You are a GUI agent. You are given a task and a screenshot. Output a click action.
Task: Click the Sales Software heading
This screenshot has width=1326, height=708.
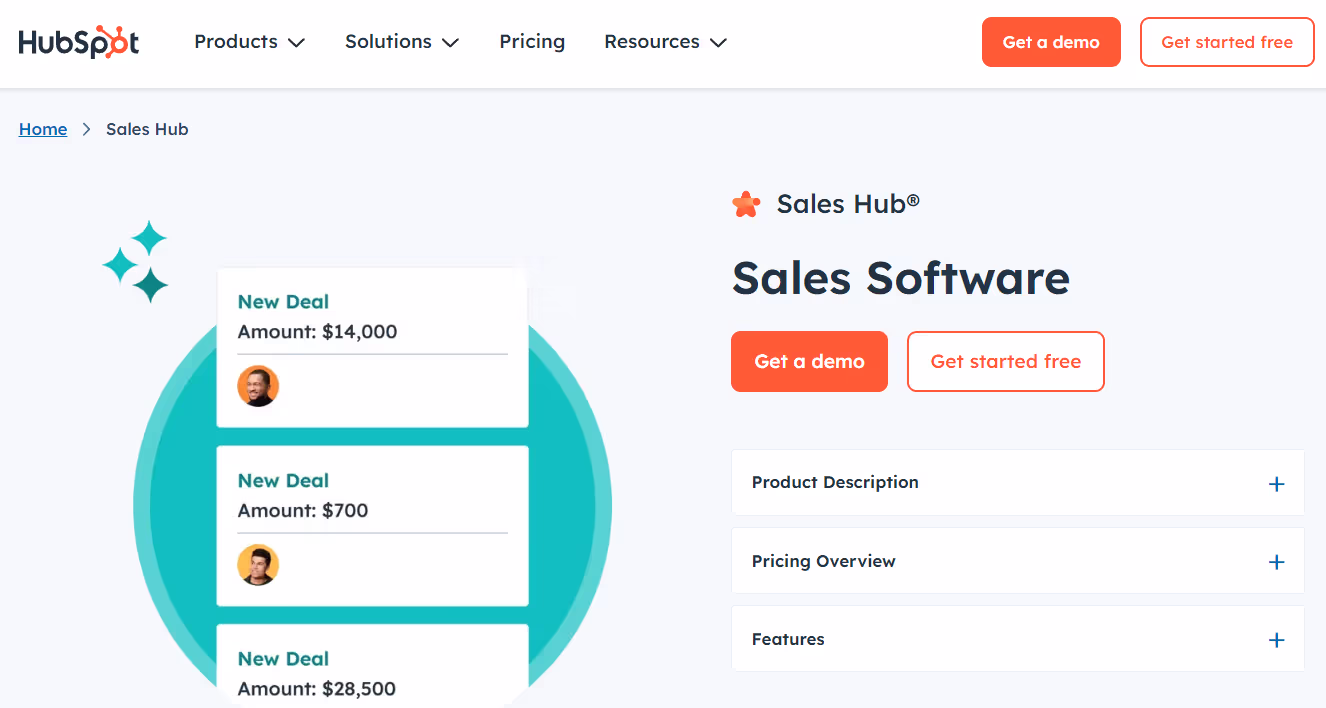click(901, 277)
